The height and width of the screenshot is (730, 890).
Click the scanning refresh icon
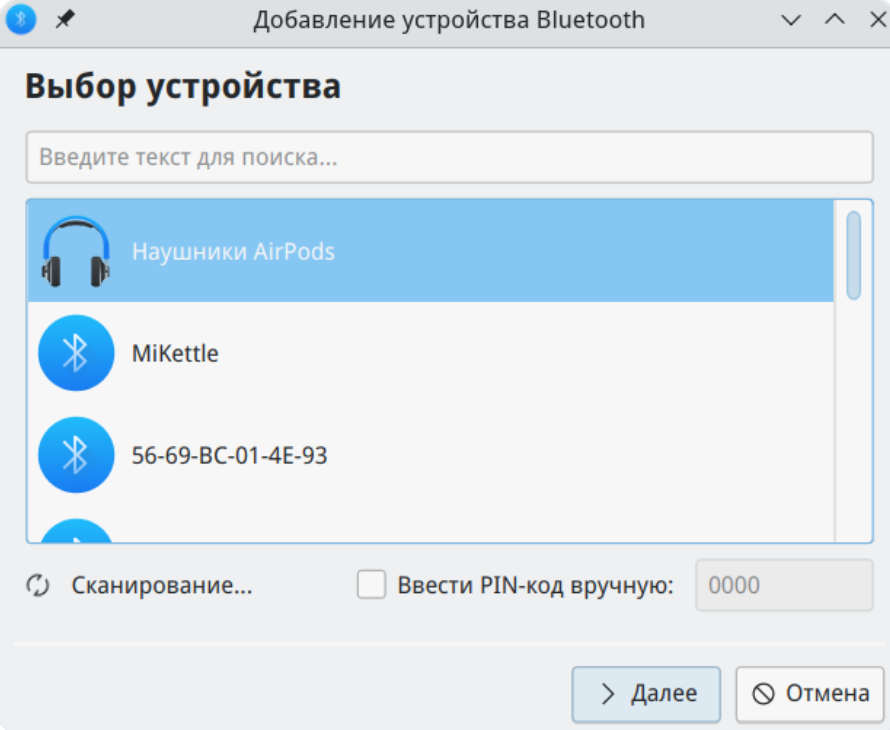coord(38,586)
